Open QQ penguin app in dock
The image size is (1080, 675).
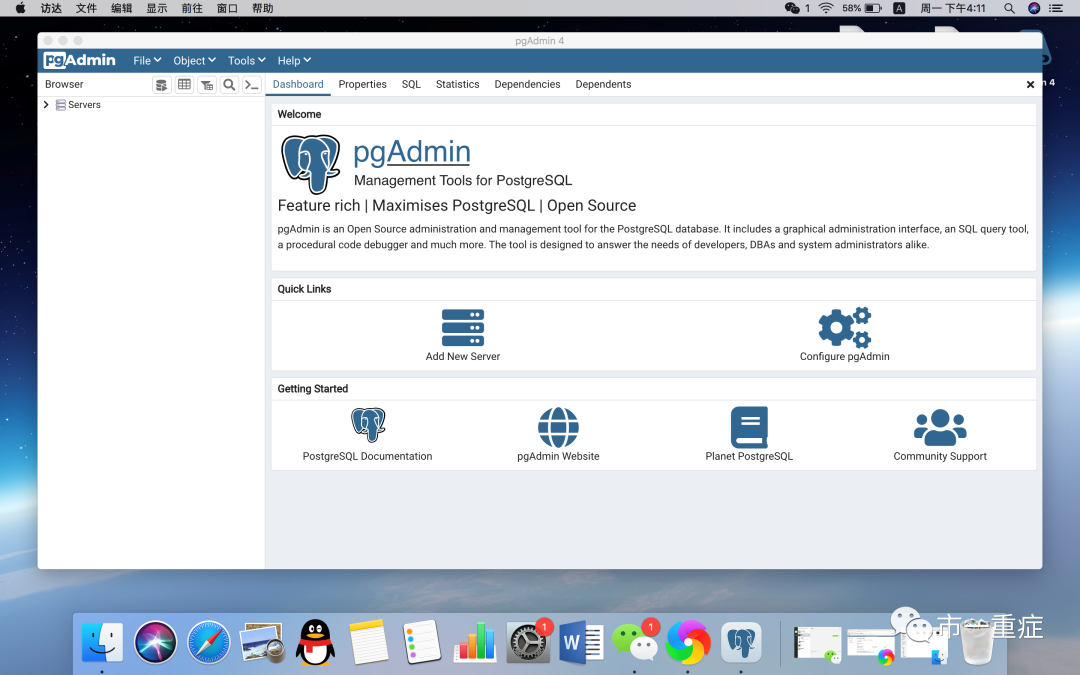click(315, 643)
